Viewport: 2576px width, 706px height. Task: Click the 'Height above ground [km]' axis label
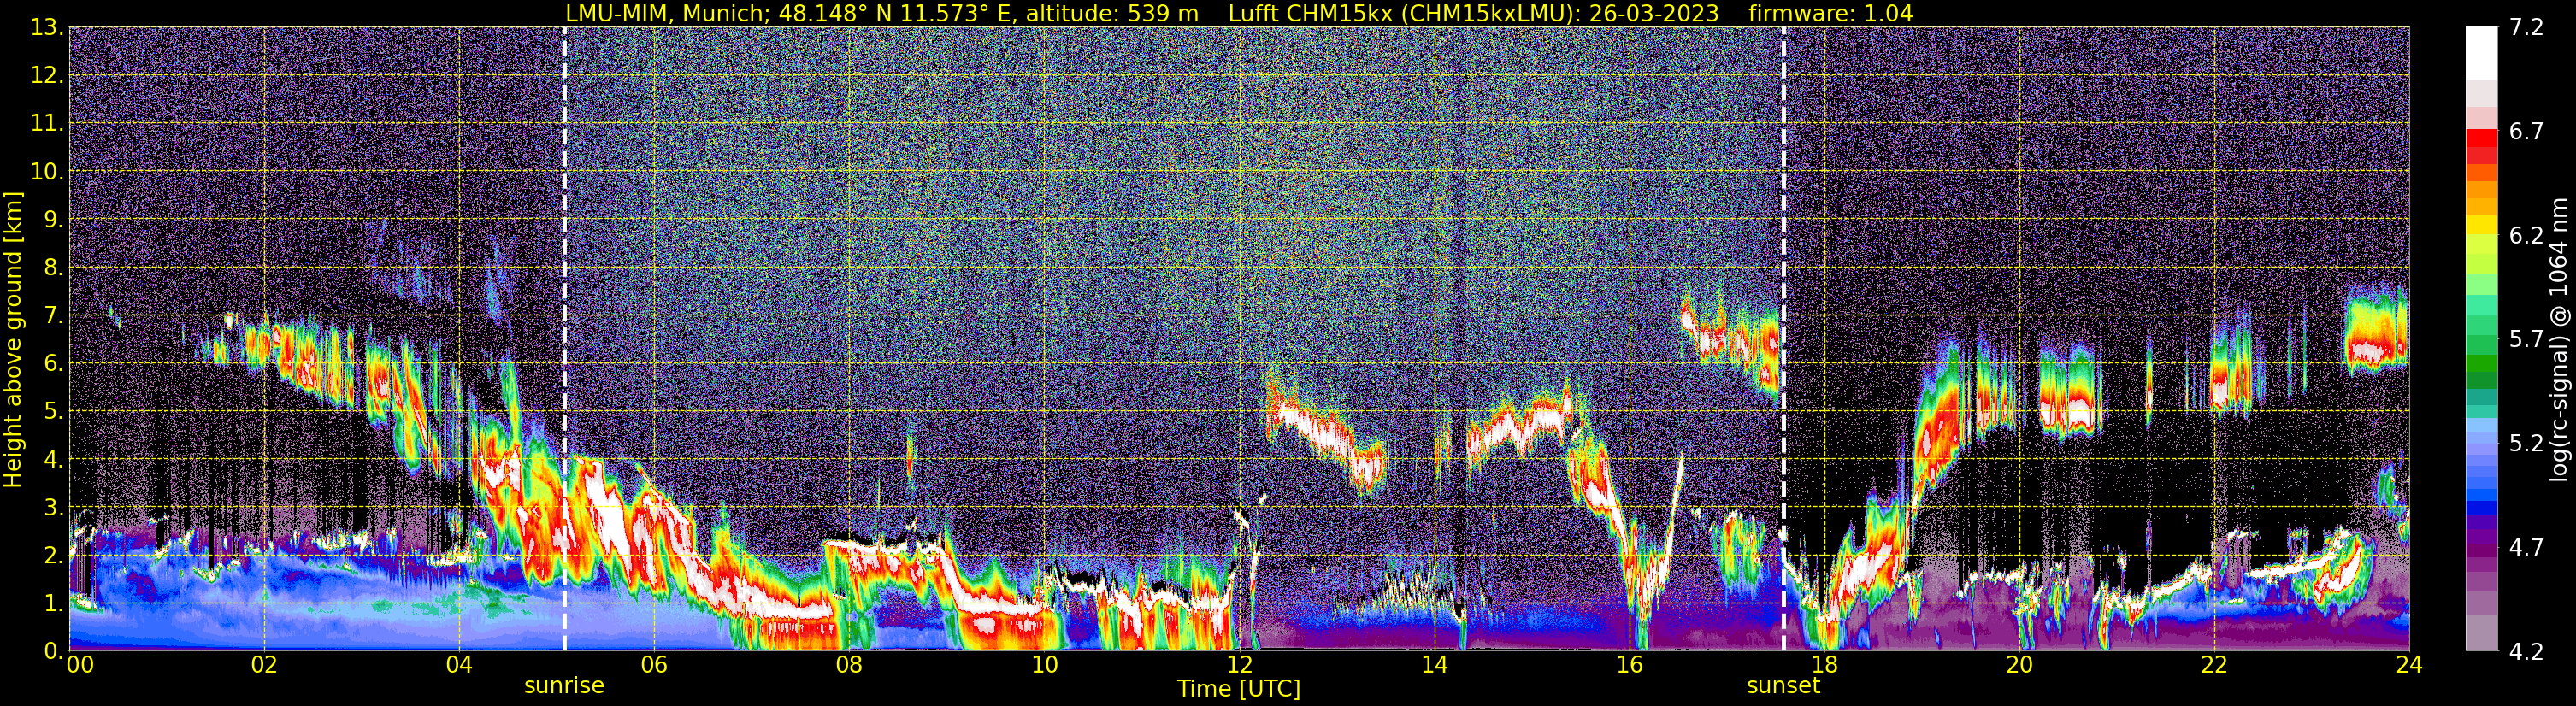tap(13, 339)
